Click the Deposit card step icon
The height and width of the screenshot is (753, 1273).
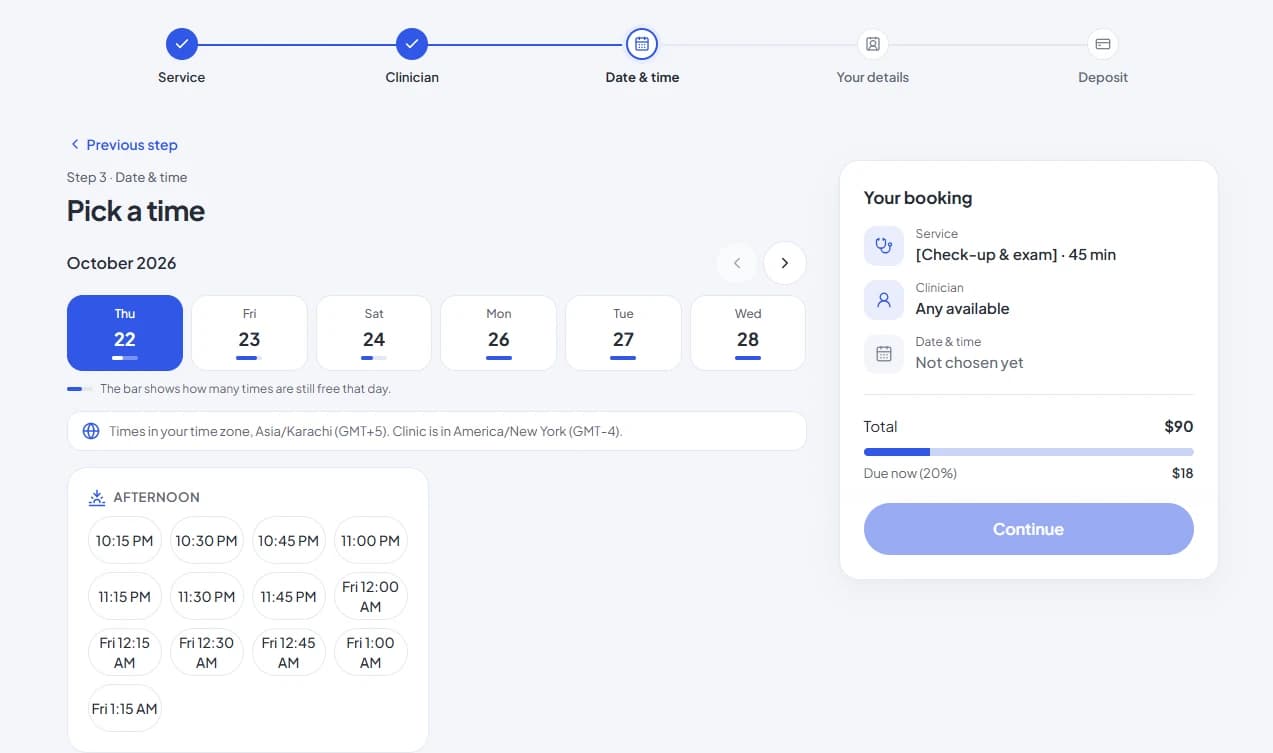[x=1103, y=44]
